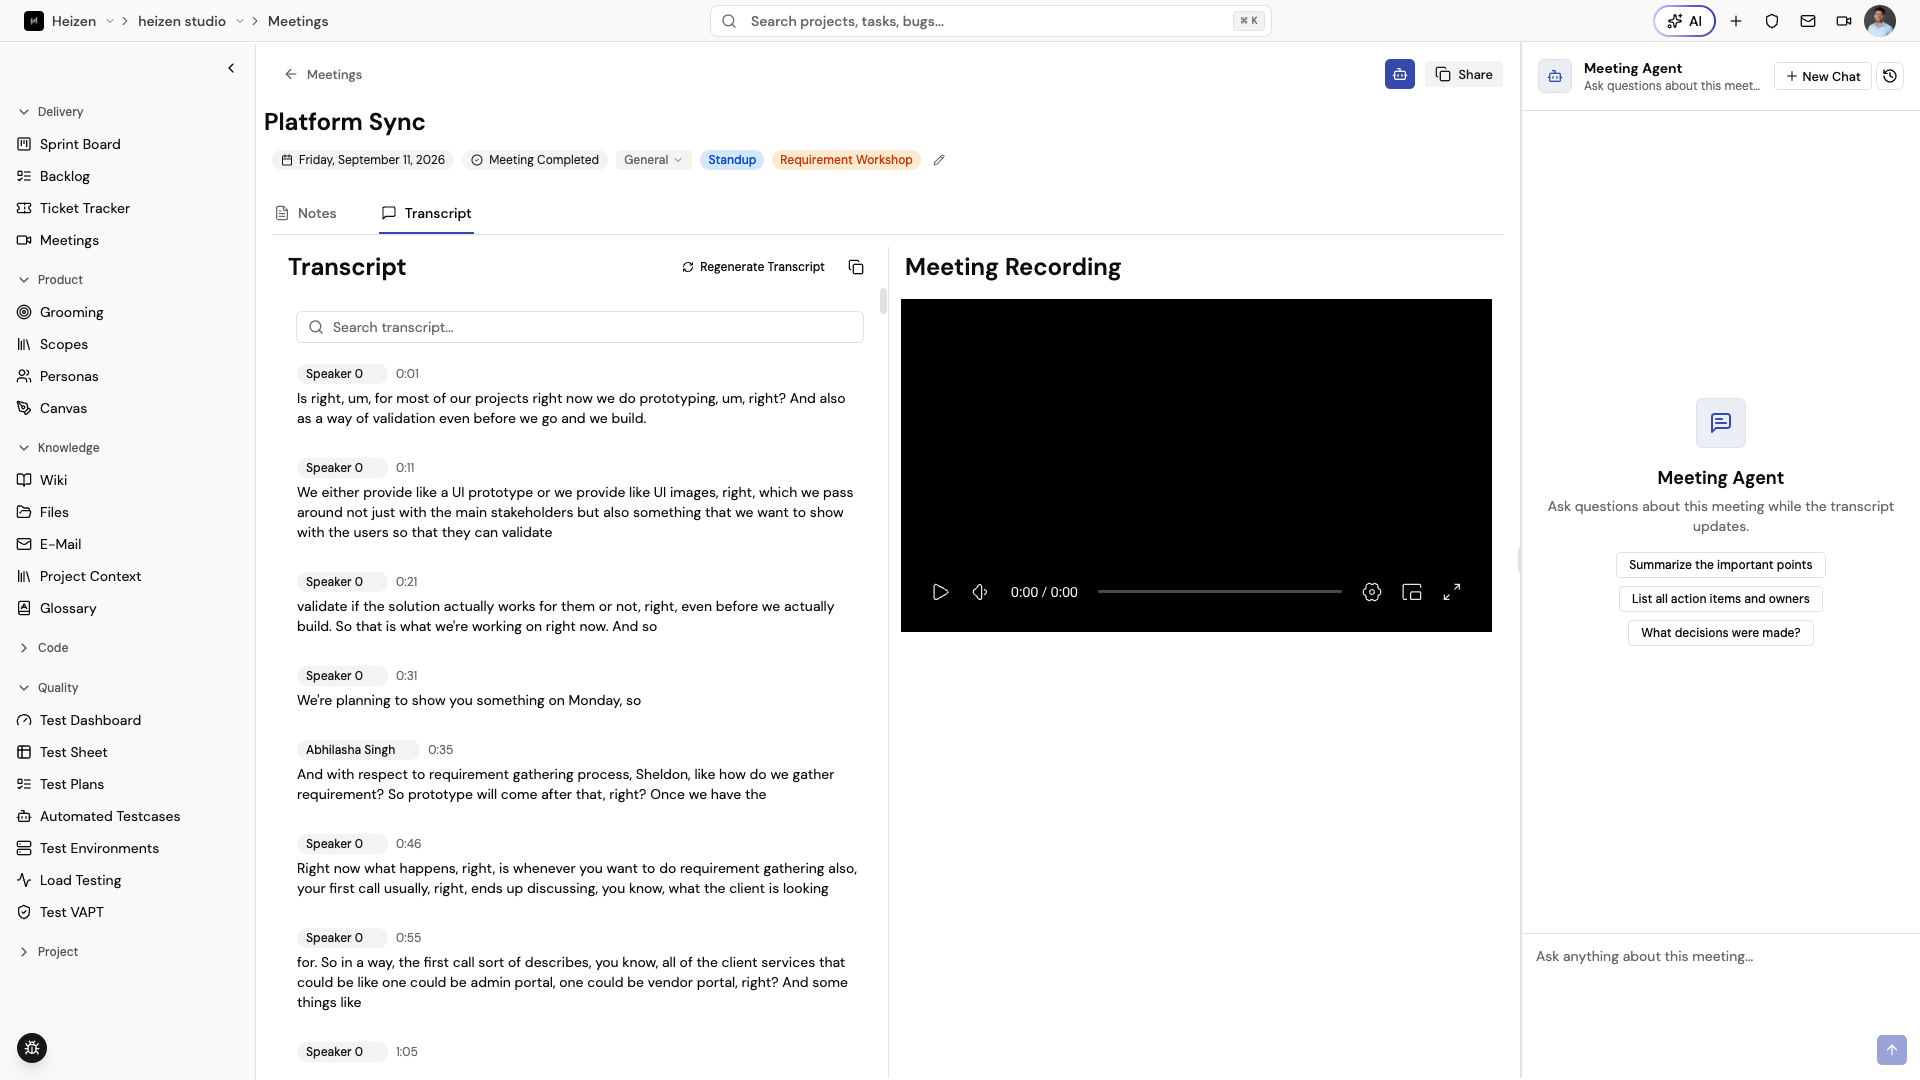Switch to the Transcript tab
Image resolution: width=1920 pixels, height=1080 pixels.
(x=426, y=213)
